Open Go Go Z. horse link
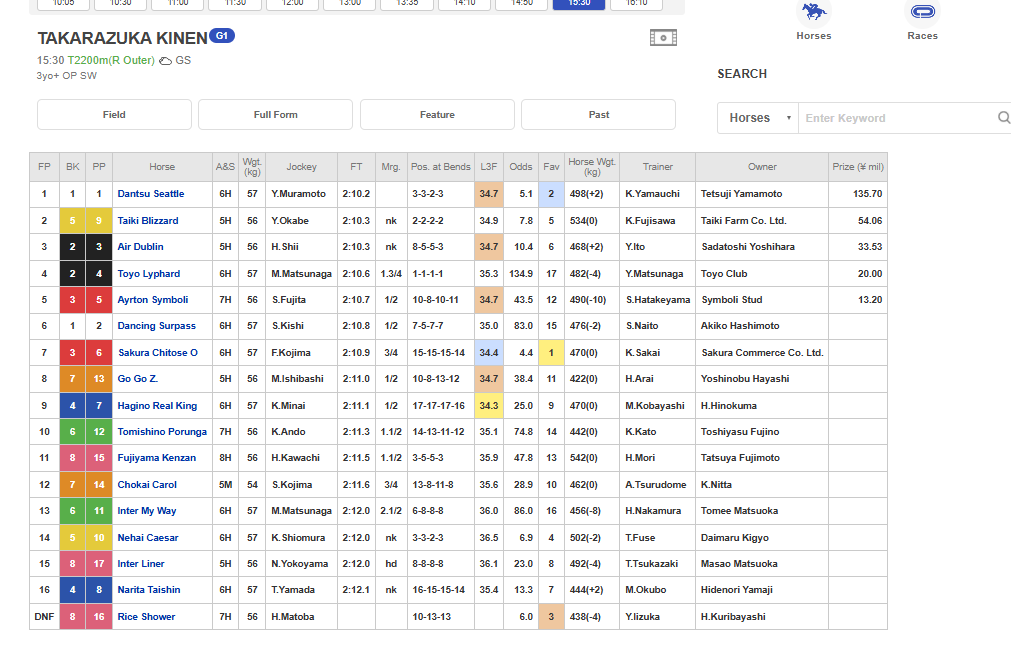Image resolution: width=1011 pixels, height=652 pixels. click(x=137, y=379)
